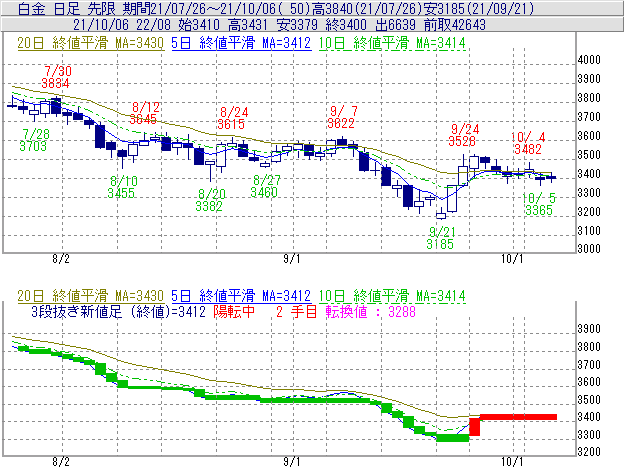Viewport: 624px width, 475px height.
Task: Click the red 陽転中 status text
Action: [x=234, y=311]
